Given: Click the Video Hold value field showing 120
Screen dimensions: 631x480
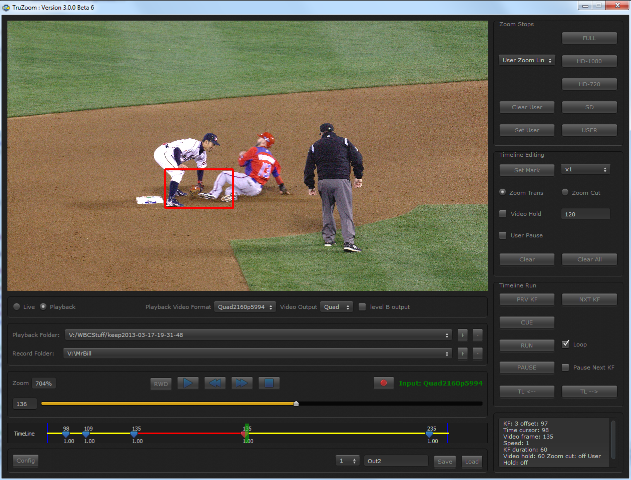Looking at the screenshot, I should [584, 213].
